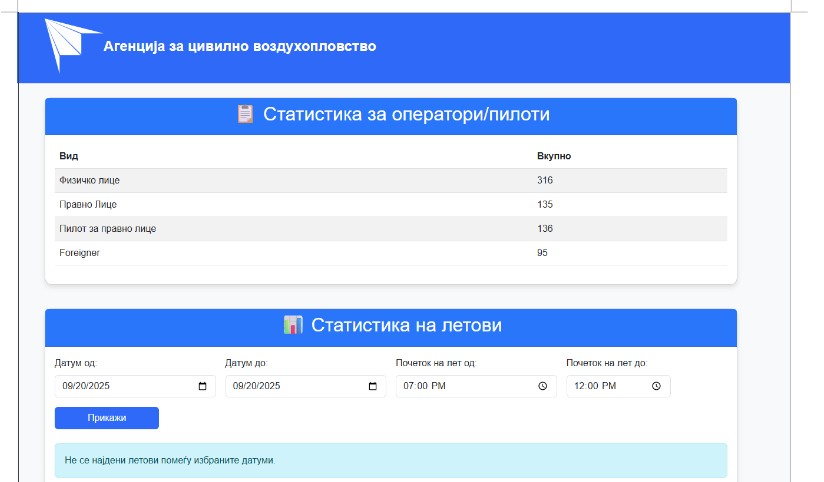Click the Датум до: label
824x482 pixels.
246,363
